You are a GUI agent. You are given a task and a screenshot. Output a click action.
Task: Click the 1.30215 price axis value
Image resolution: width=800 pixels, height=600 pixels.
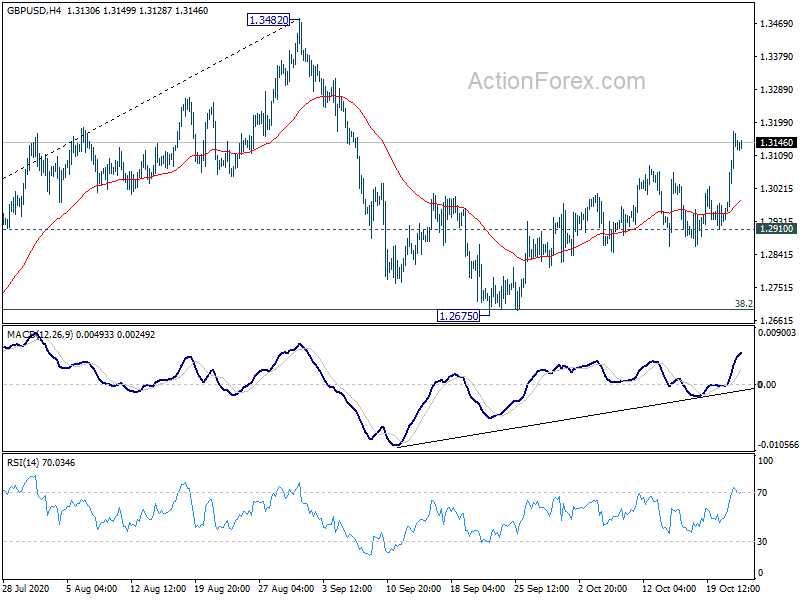tap(777, 189)
